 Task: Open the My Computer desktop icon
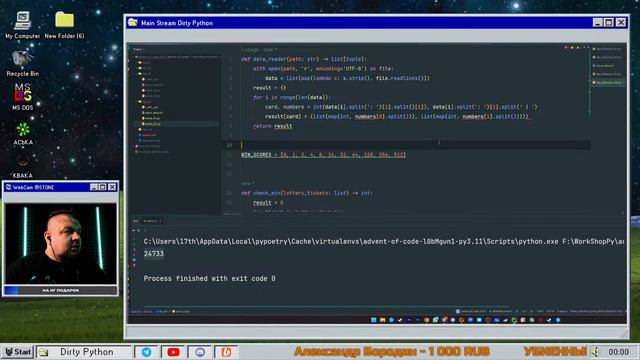[x=22, y=25]
